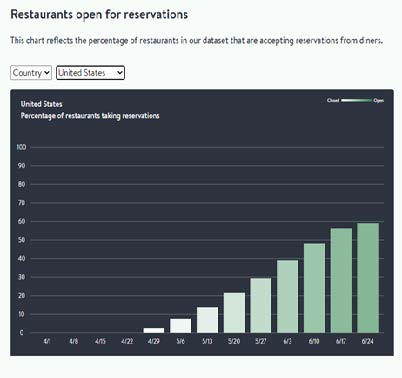The width and height of the screenshot is (402, 378).
Task: Select the 6/10 bar
Action: tap(314, 288)
